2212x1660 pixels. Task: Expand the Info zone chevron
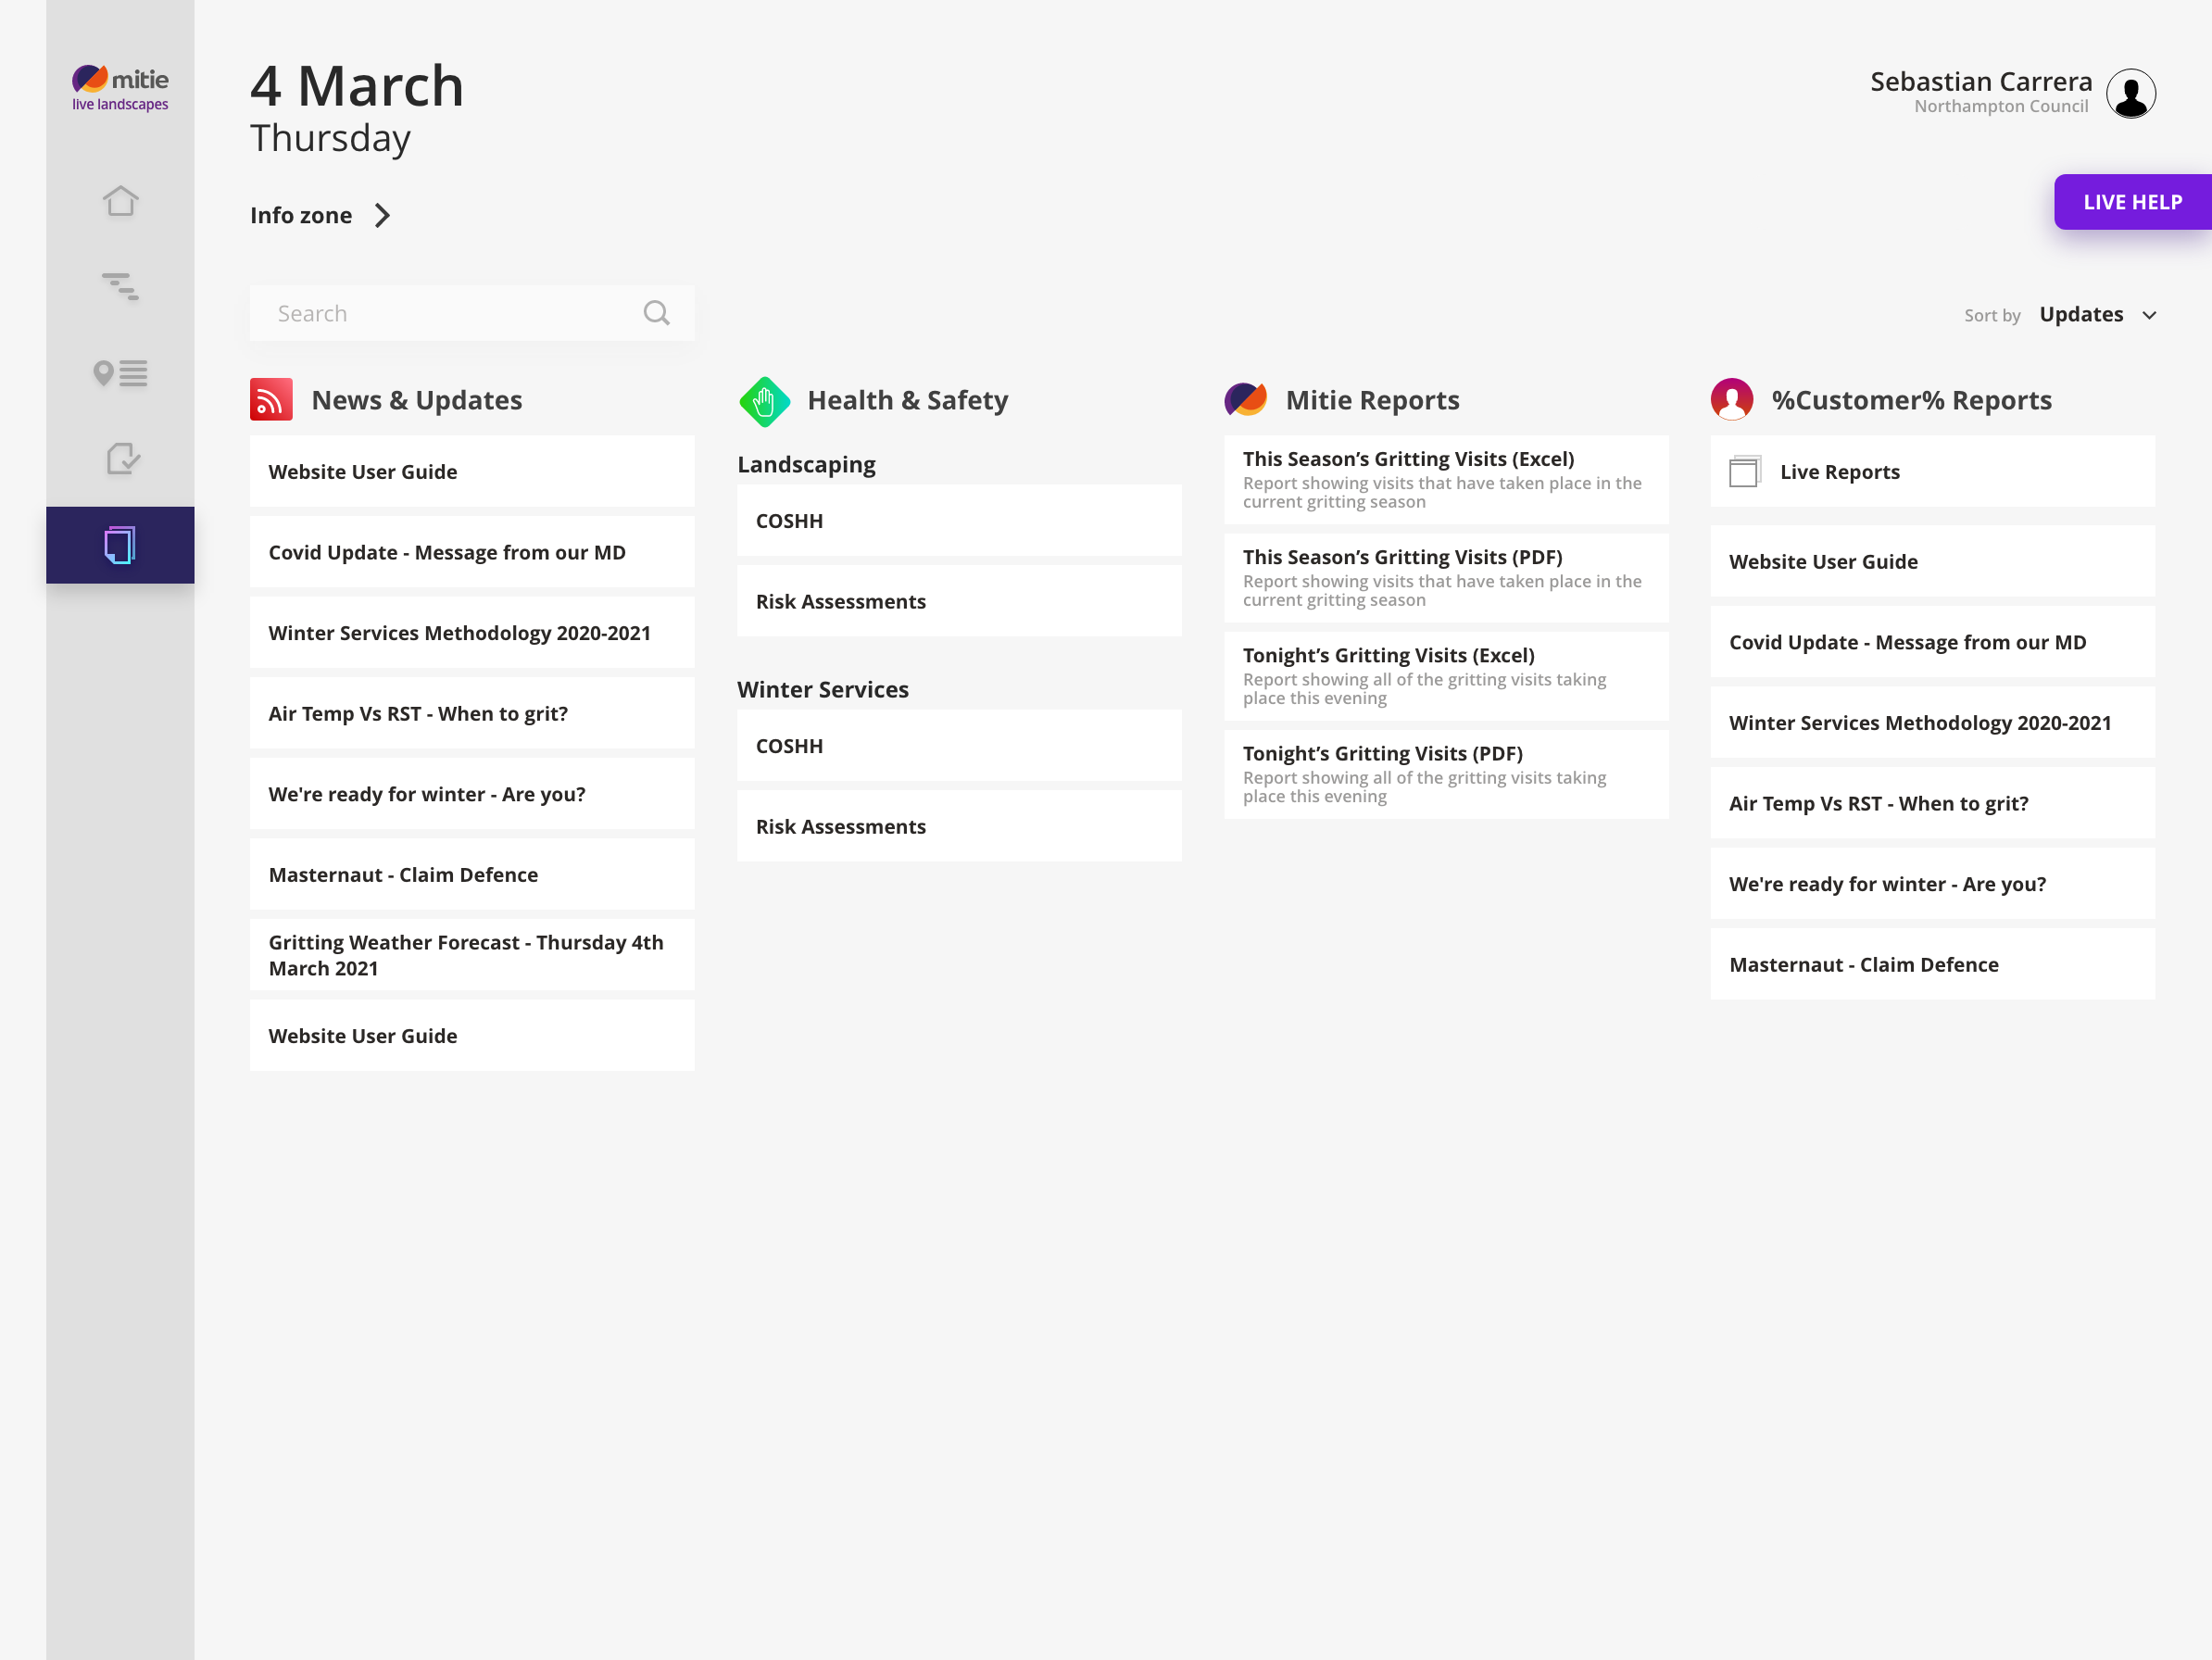click(x=382, y=216)
